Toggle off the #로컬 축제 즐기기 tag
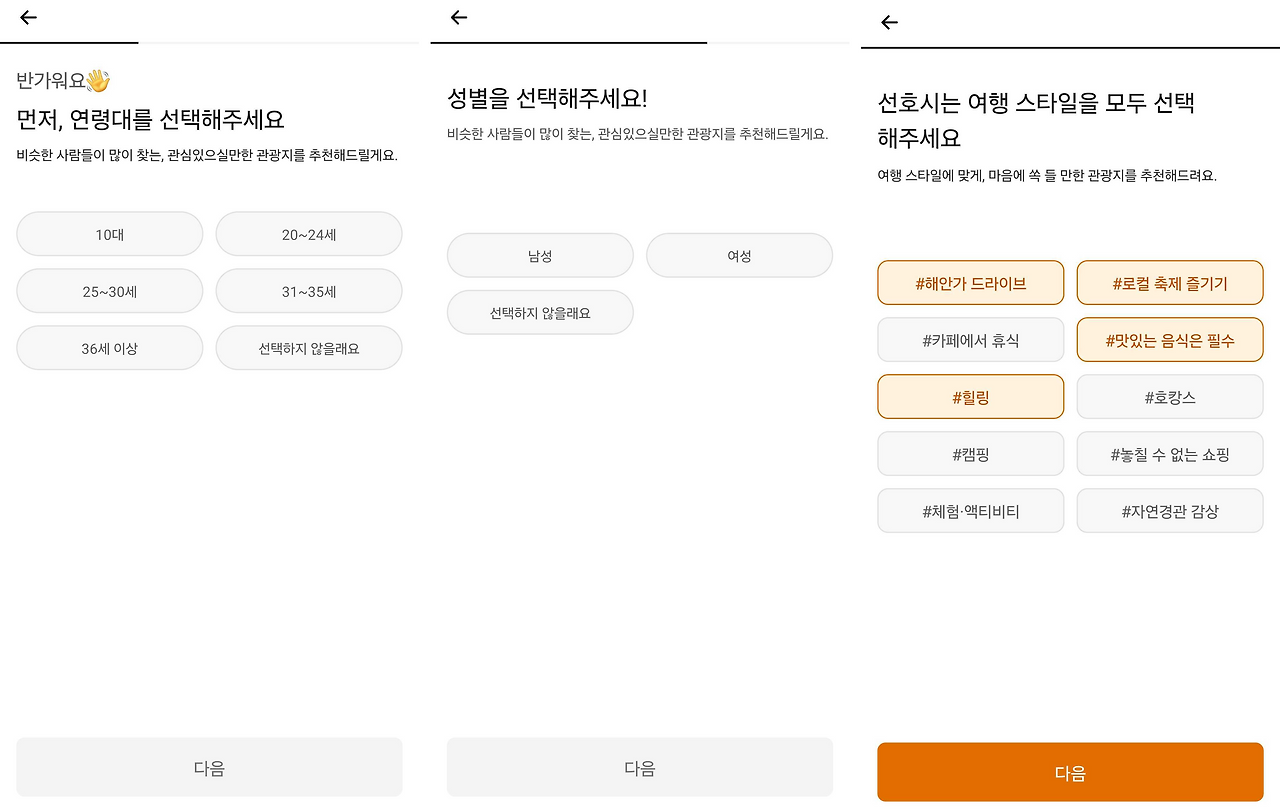Screen dimensions: 1280x810 point(1170,283)
